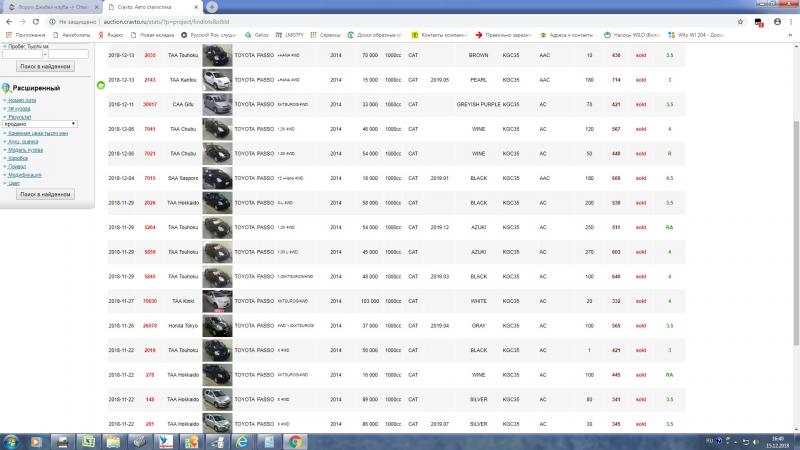Open the Яндекс bookmark
This screenshot has width=800, height=450.
coord(111,35)
